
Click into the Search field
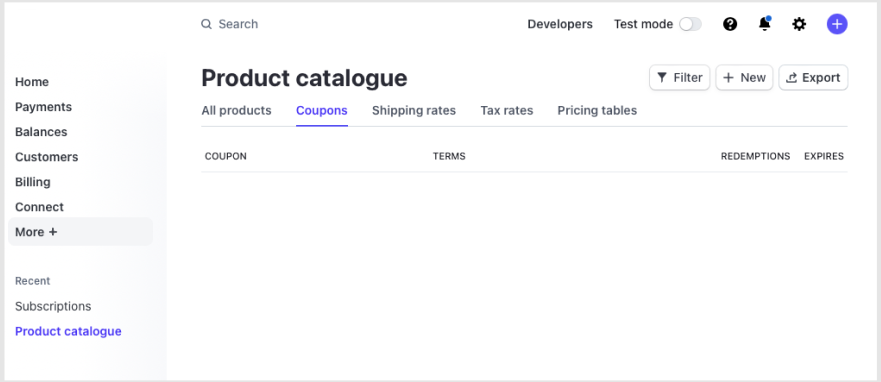coord(238,24)
